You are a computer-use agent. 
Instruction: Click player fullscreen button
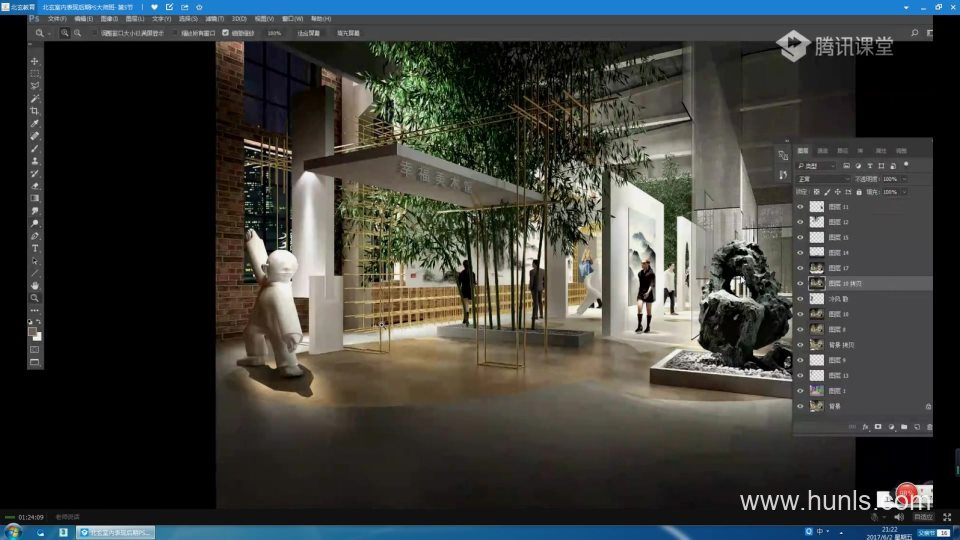tap(947, 517)
